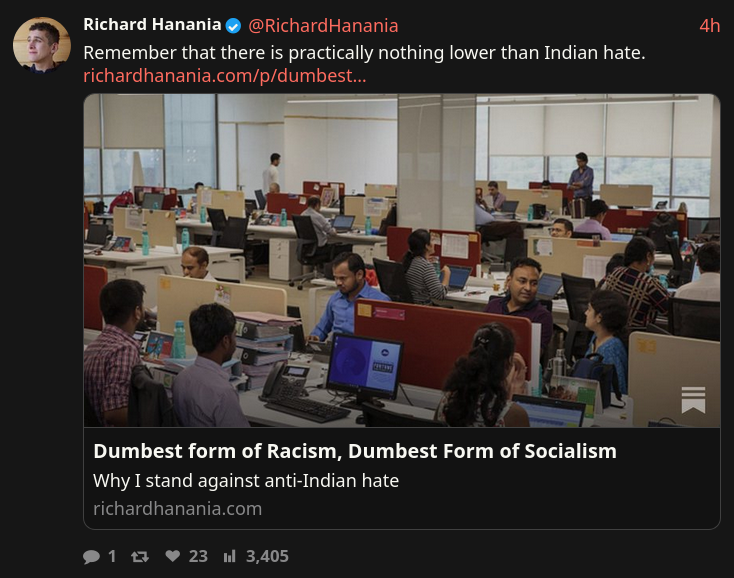Click the reply count number 1

(112, 556)
